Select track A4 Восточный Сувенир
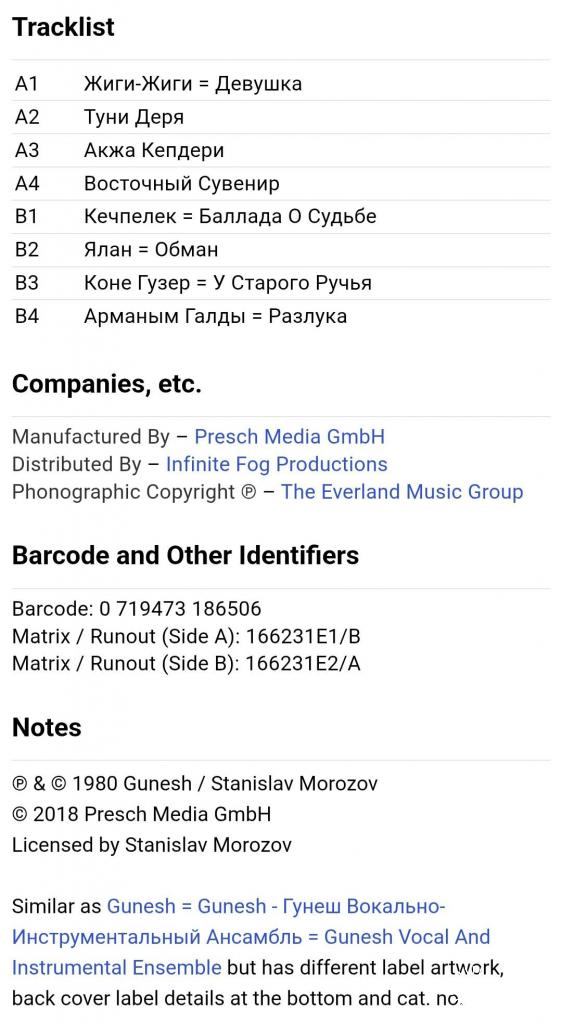 click(x=281, y=184)
